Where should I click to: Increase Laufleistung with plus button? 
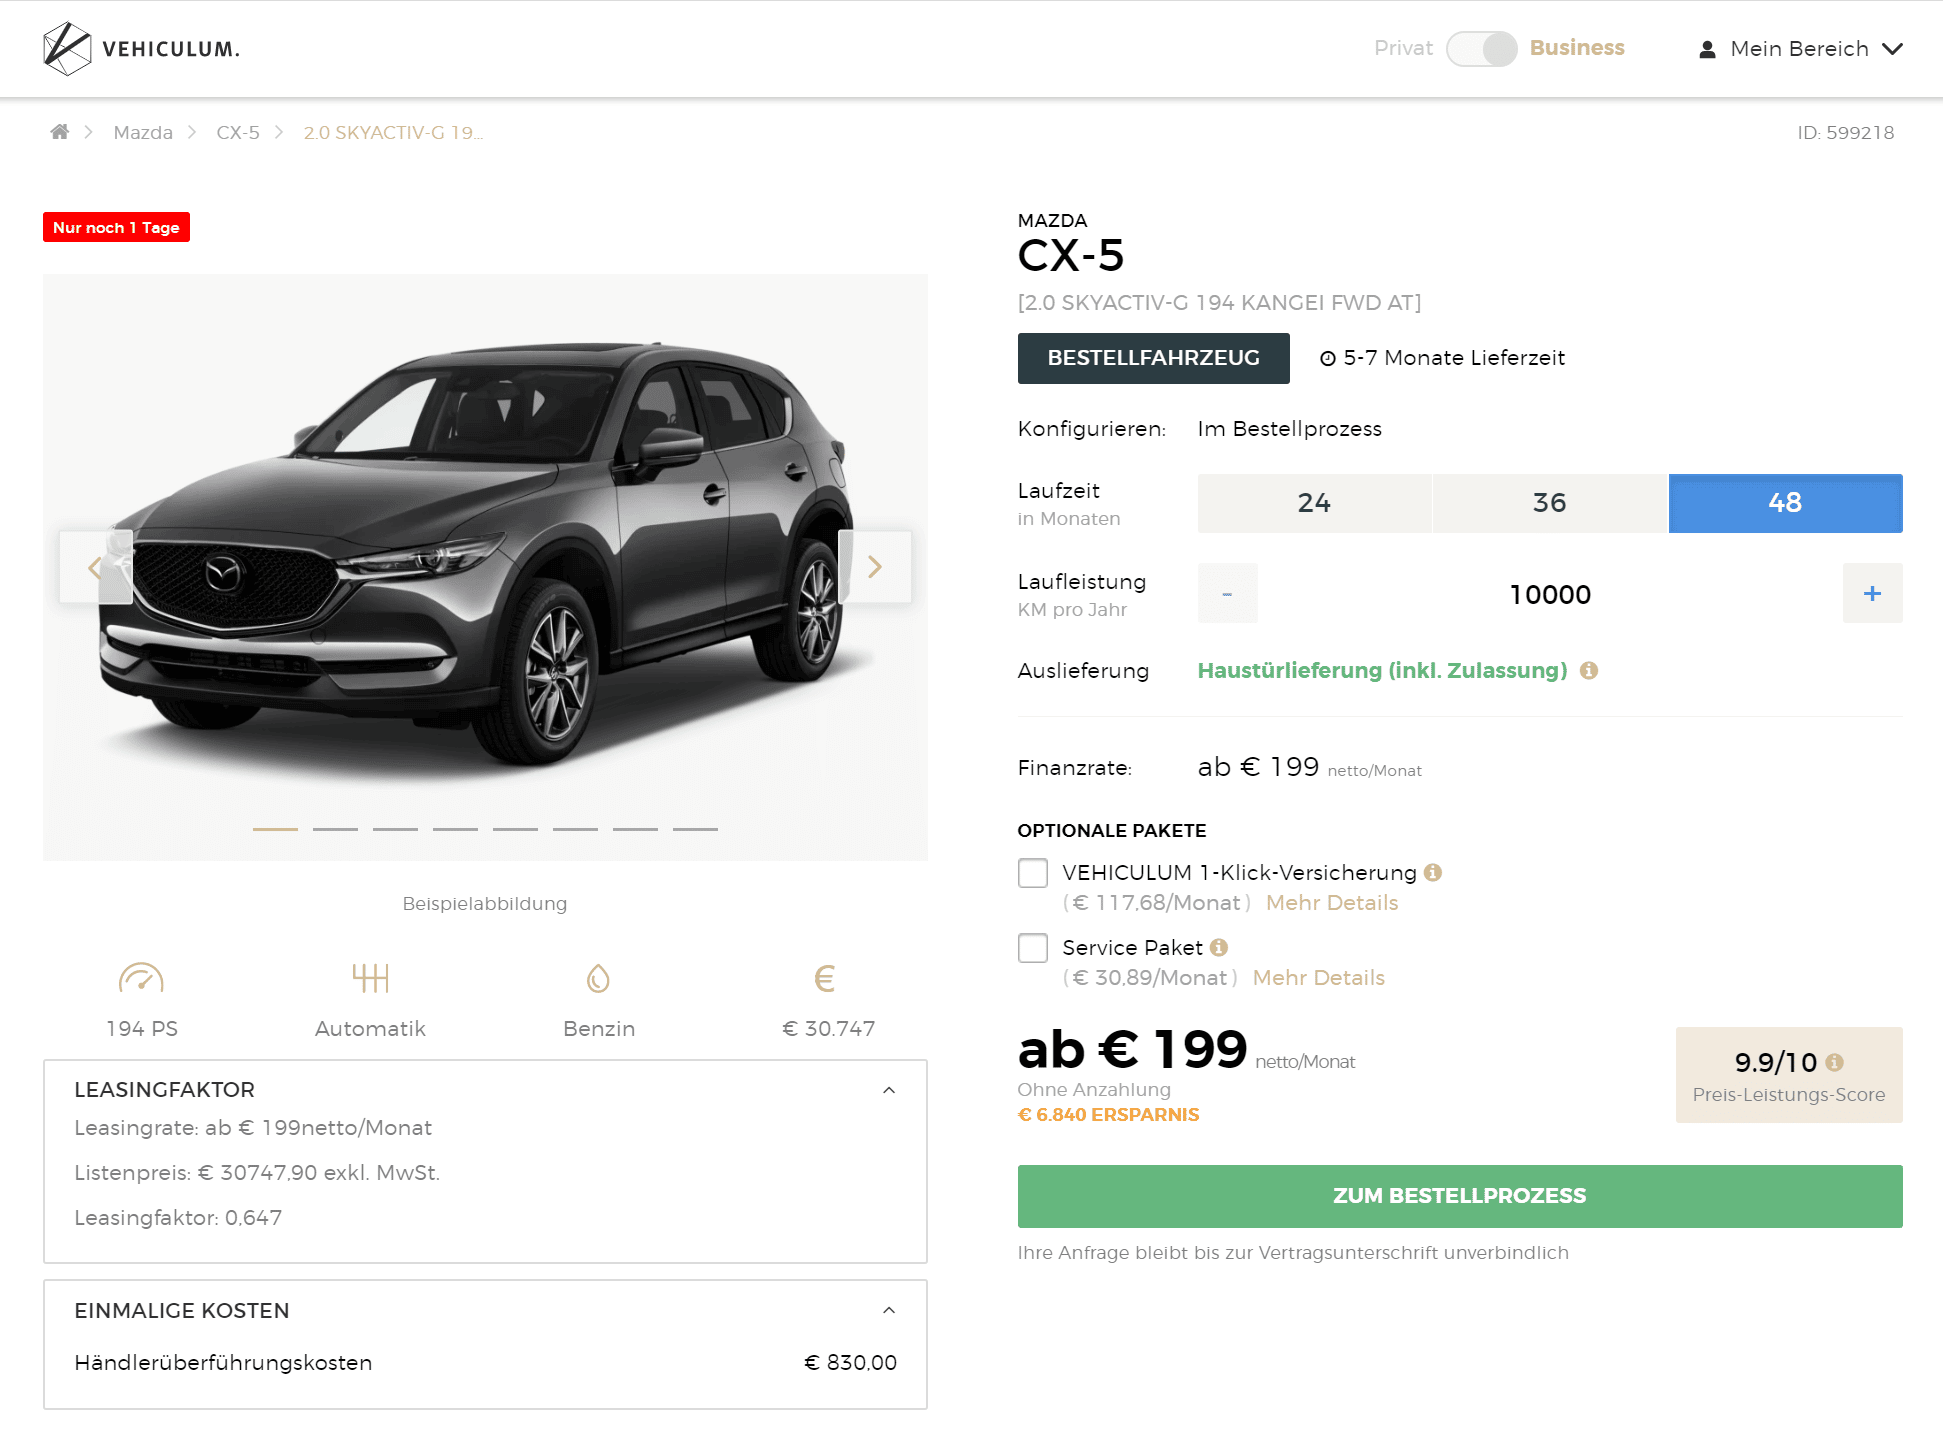coord(1871,594)
